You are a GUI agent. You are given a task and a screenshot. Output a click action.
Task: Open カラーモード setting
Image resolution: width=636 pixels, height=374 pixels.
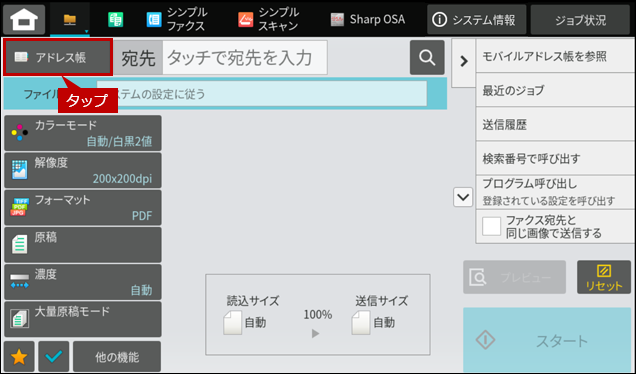pos(83,133)
